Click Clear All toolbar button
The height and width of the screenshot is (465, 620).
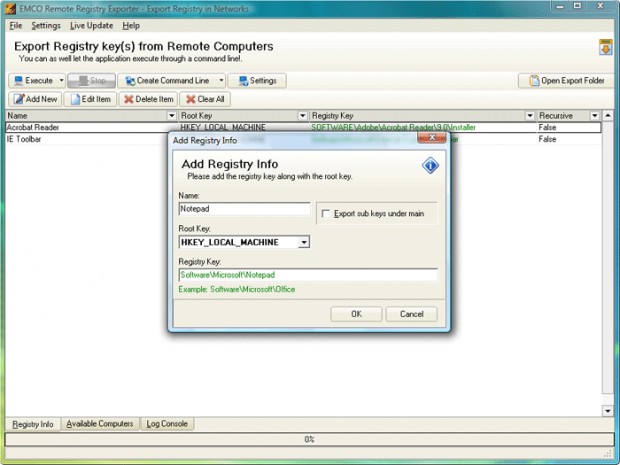coord(205,99)
